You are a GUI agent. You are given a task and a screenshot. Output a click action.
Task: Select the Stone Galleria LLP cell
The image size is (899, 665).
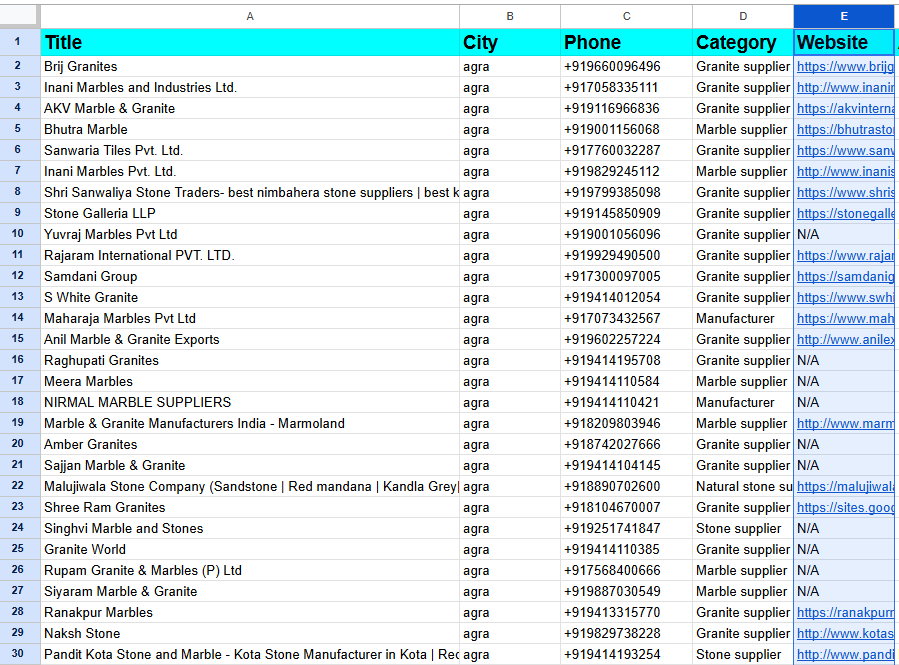(x=250, y=213)
